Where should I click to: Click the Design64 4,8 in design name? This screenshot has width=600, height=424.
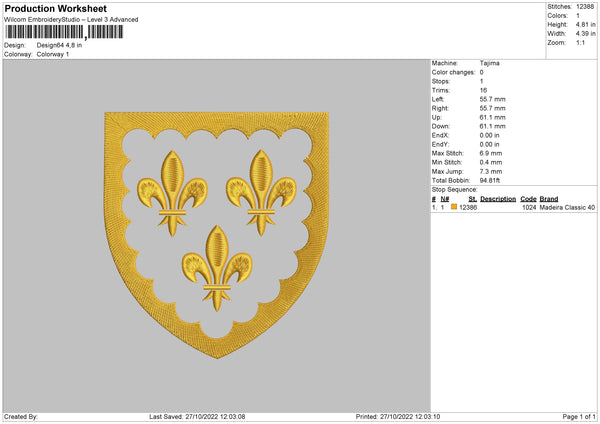click(x=58, y=45)
